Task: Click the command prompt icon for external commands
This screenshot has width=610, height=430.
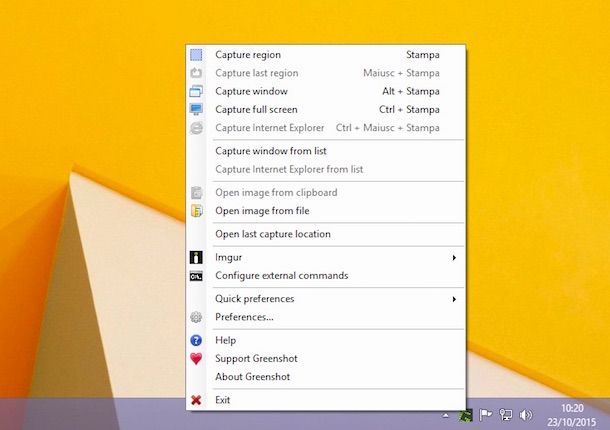Action: [x=196, y=276]
